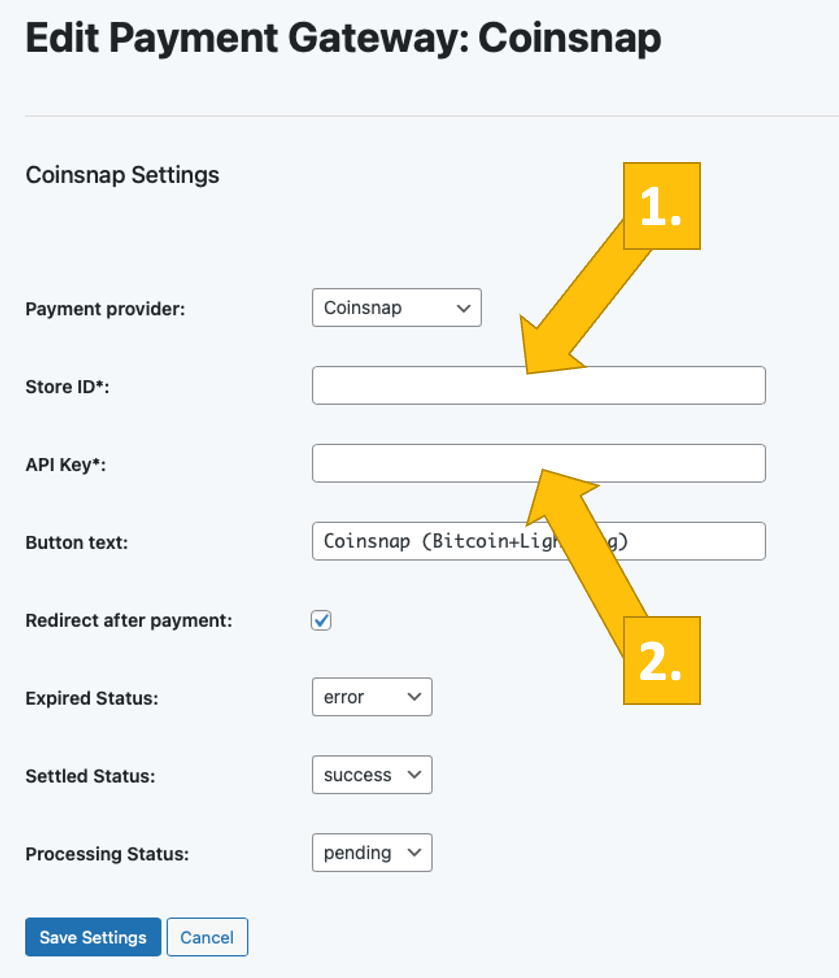Click the "API Key*" field label
This screenshot has height=978, width=839.
pos(65,465)
